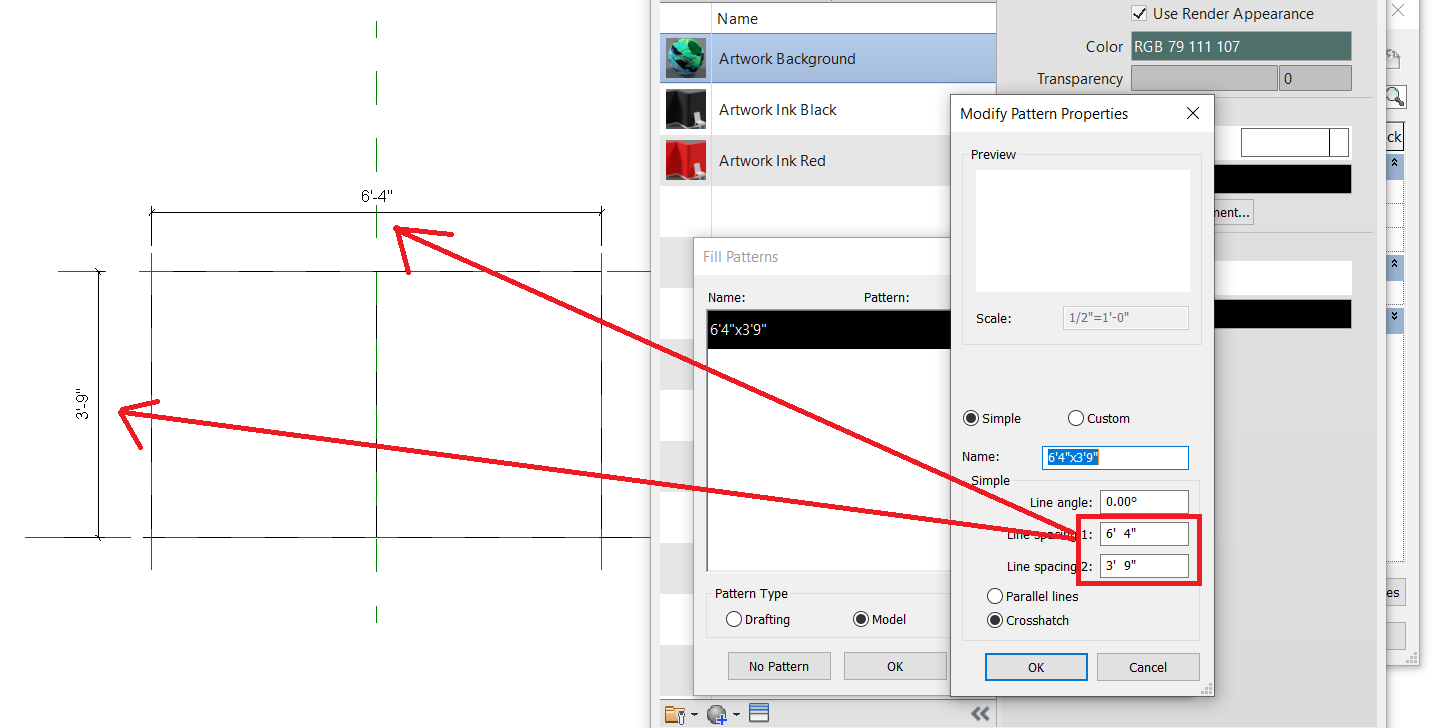Click the magnifier search icon at right edge
The height and width of the screenshot is (728, 1435).
pyautogui.click(x=1395, y=97)
